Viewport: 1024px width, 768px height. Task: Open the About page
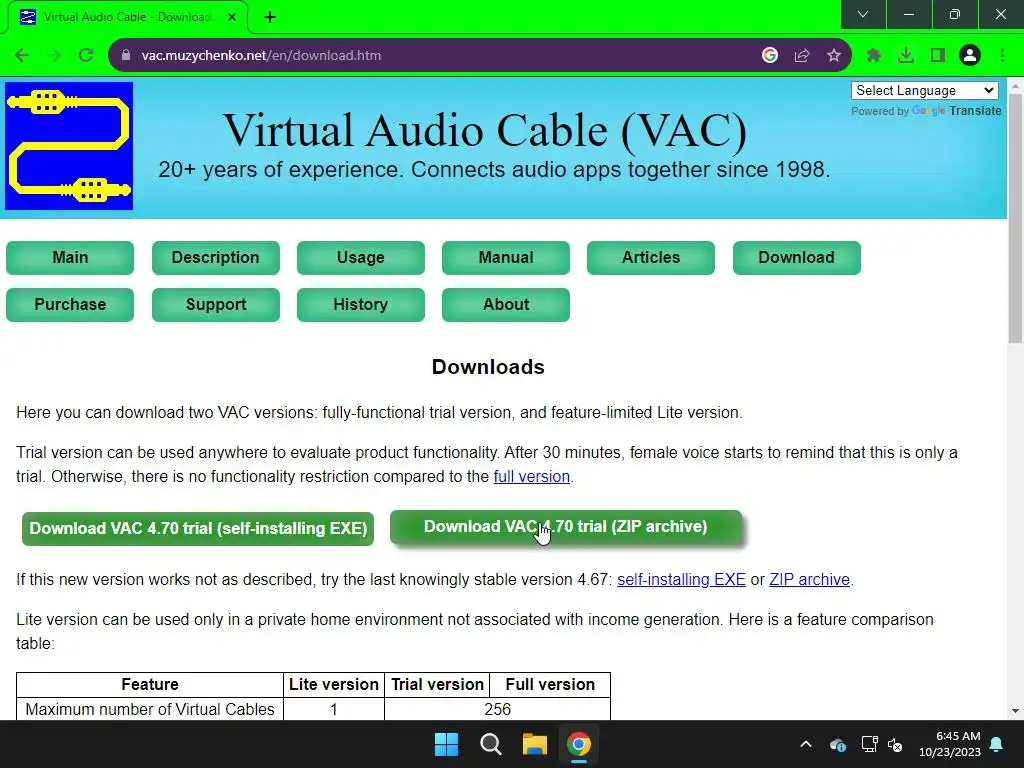tap(505, 304)
